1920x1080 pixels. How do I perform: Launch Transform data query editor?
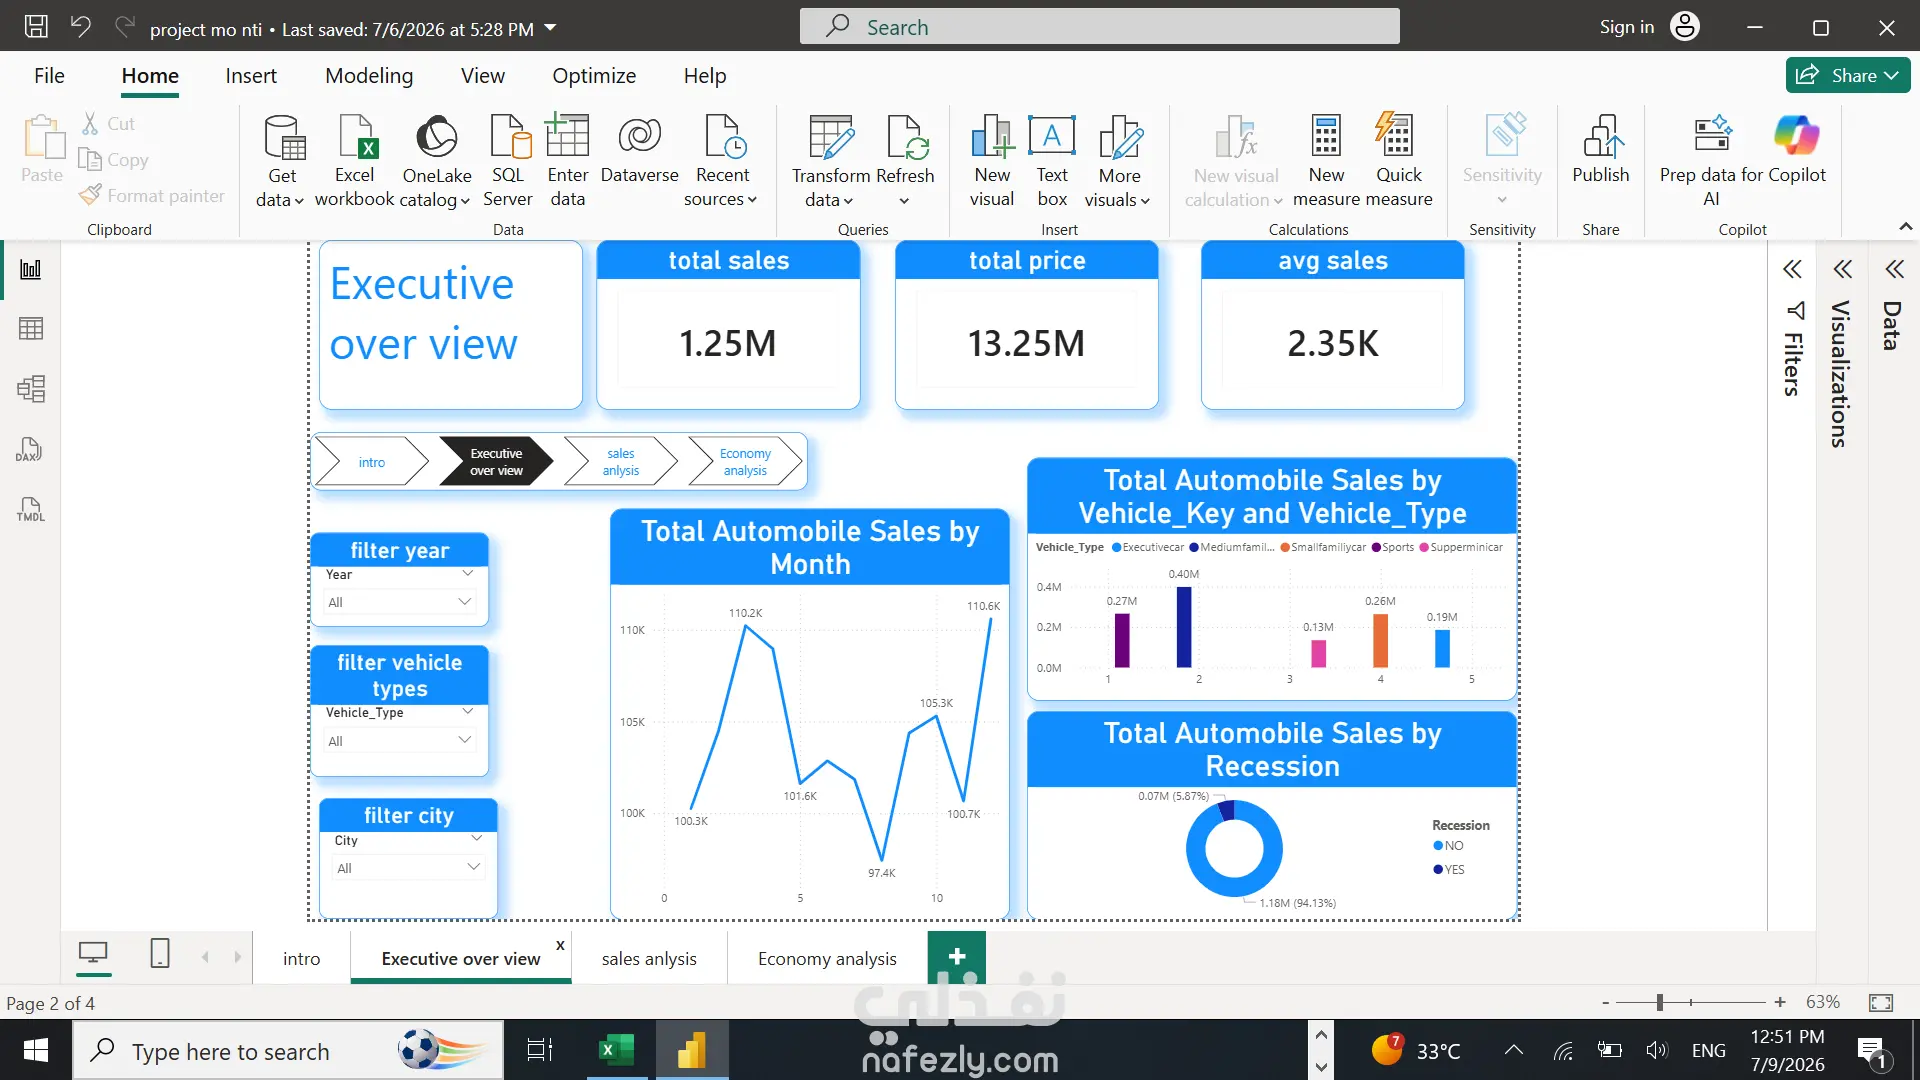(830, 160)
